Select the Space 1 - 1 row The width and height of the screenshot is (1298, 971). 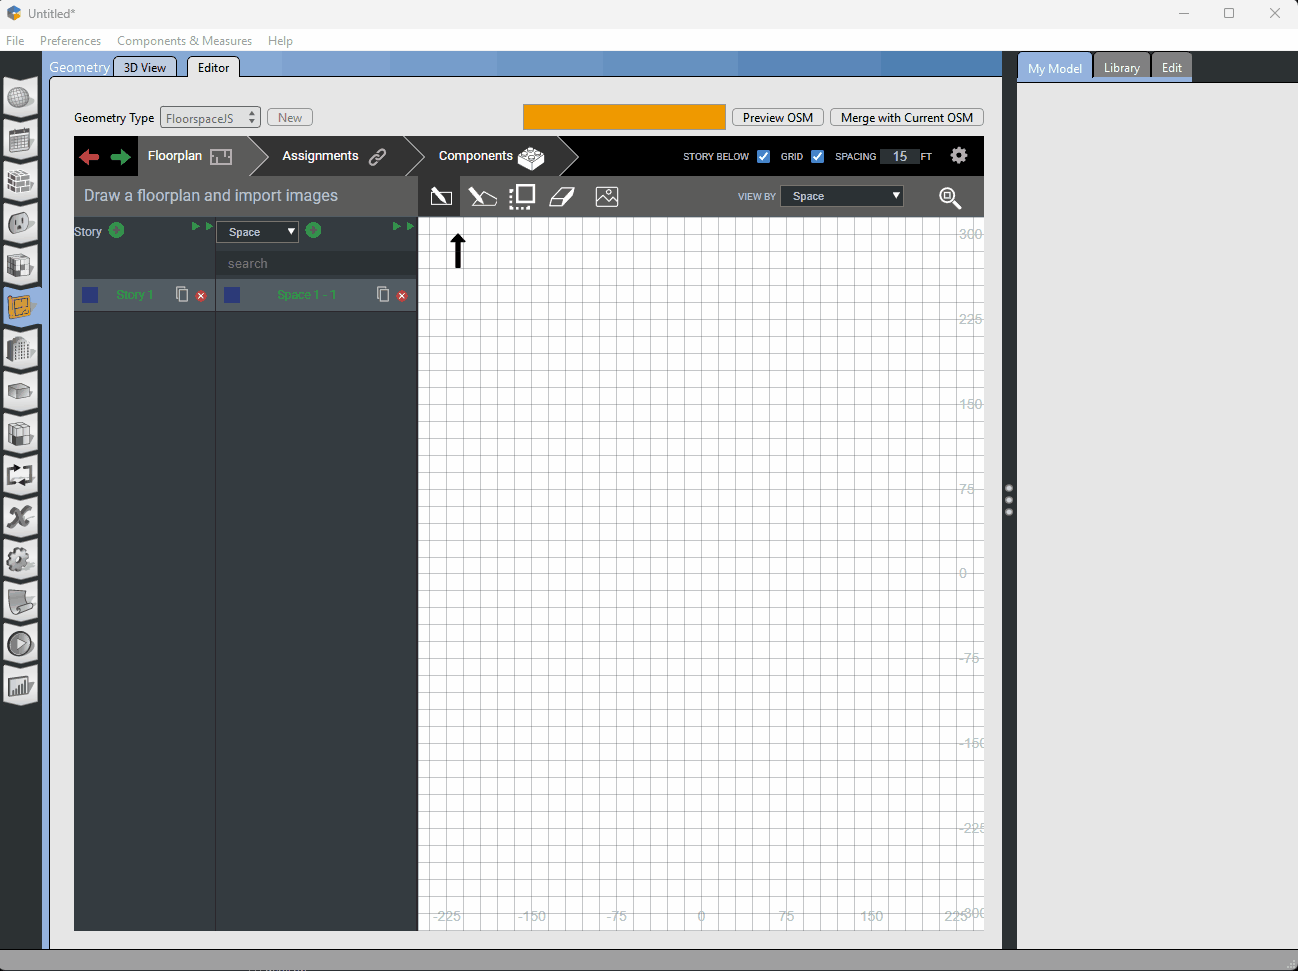[316, 295]
